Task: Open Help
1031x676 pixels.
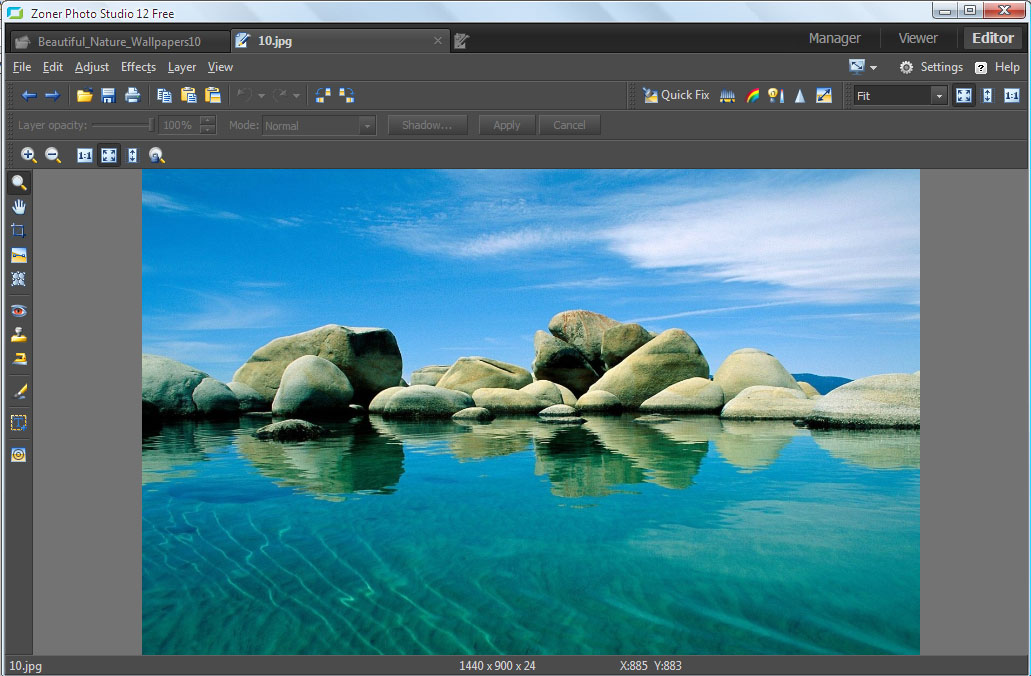Action: (x=997, y=67)
